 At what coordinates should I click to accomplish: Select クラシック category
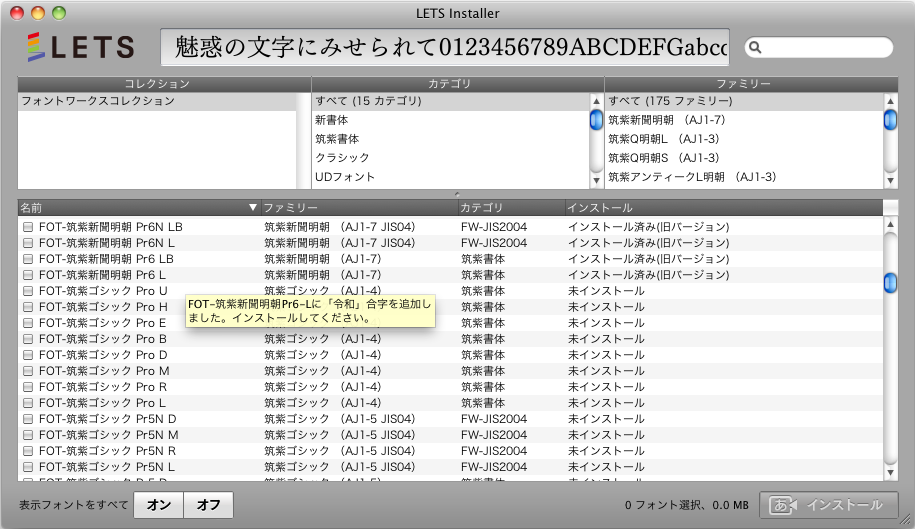pos(451,158)
